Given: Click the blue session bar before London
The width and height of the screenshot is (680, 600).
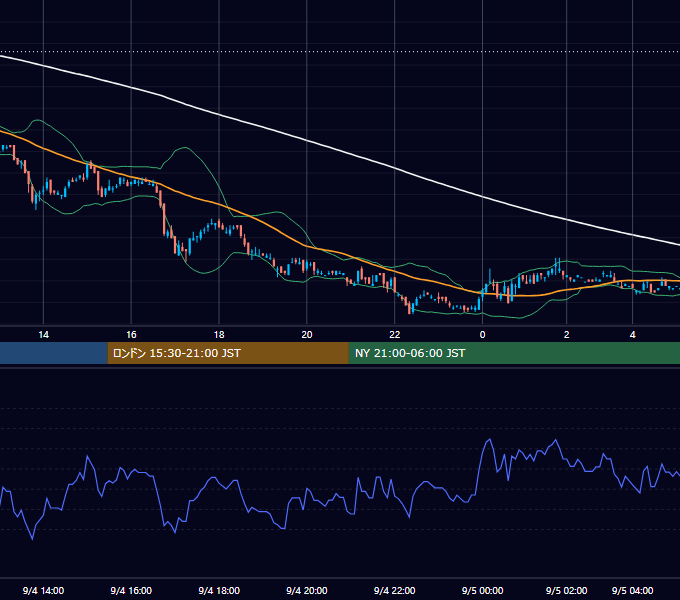Looking at the screenshot, I should click(54, 353).
